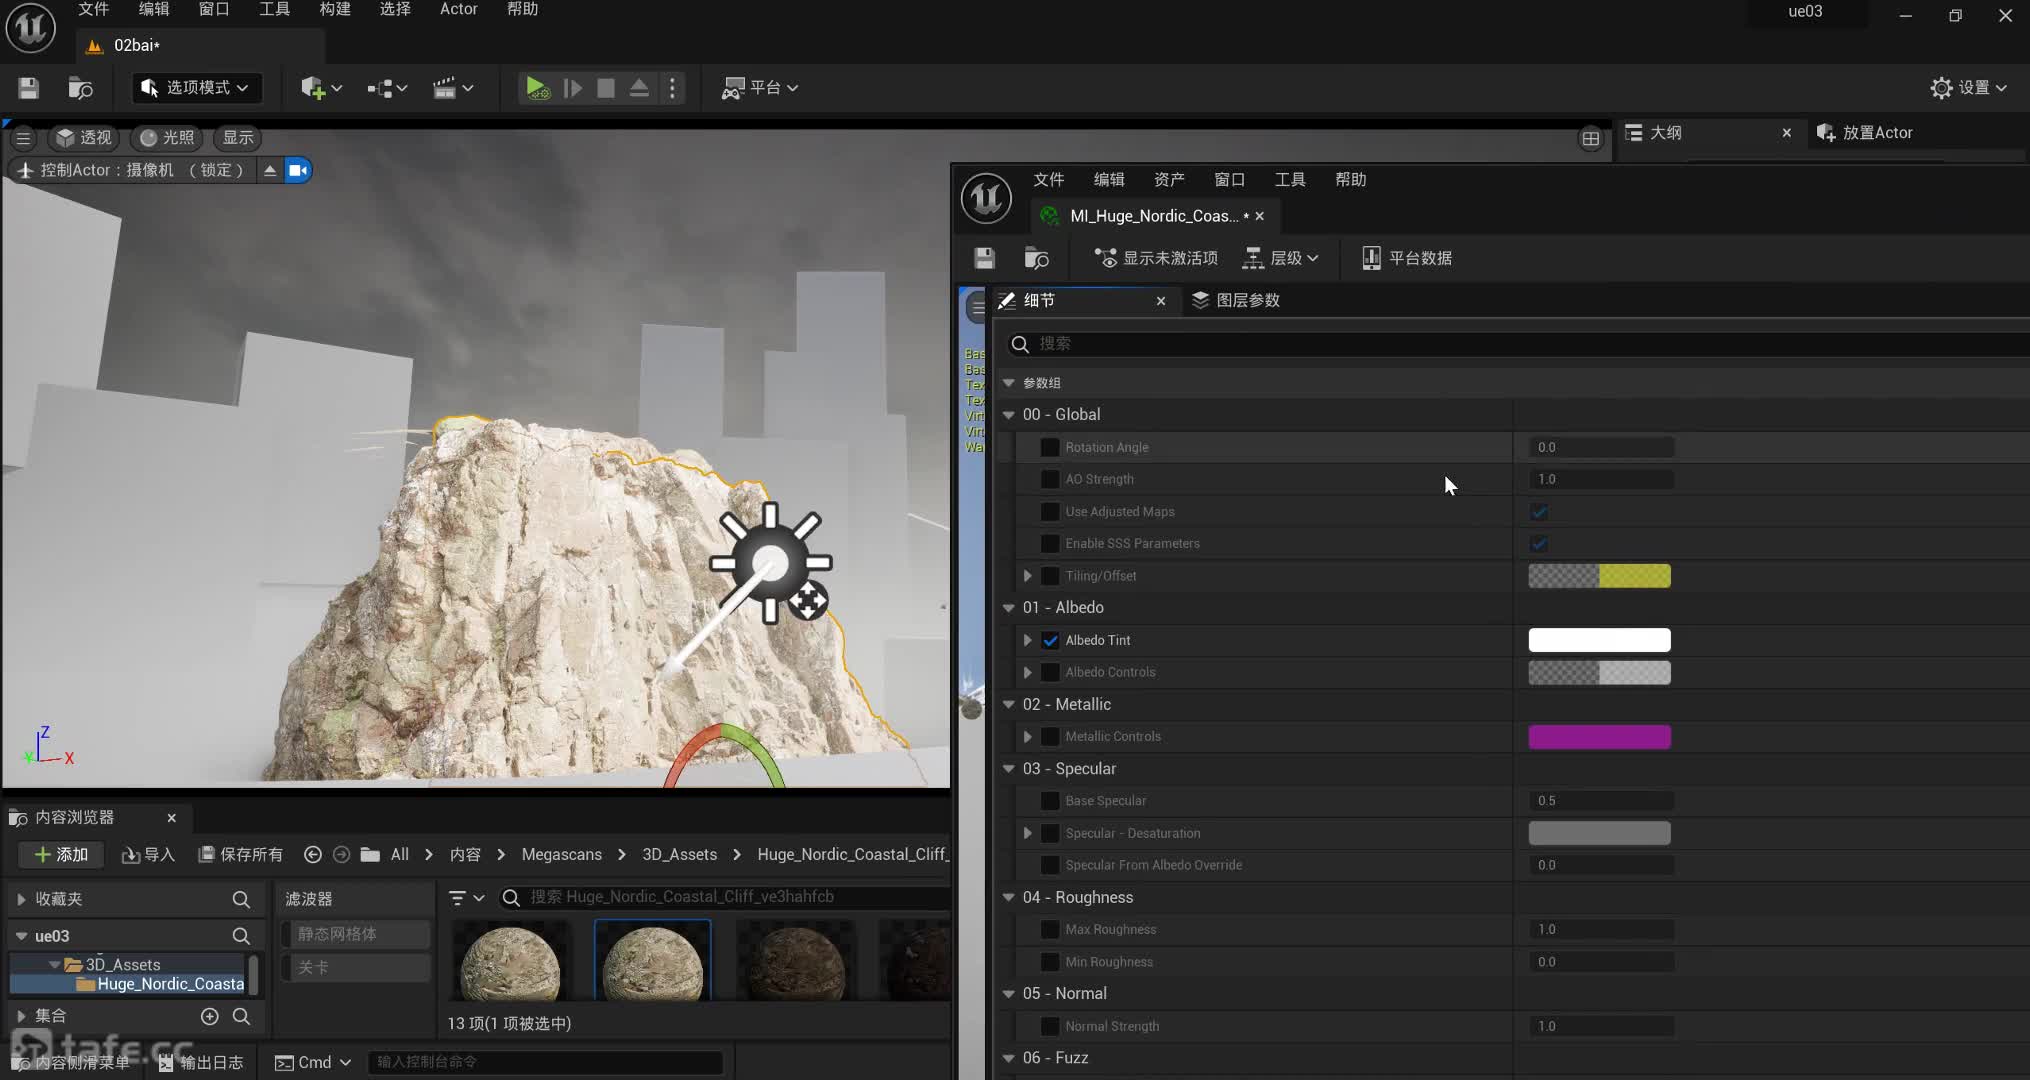This screenshot has width=2030, height=1080.
Task: Click the green Play button
Action: pos(537,88)
